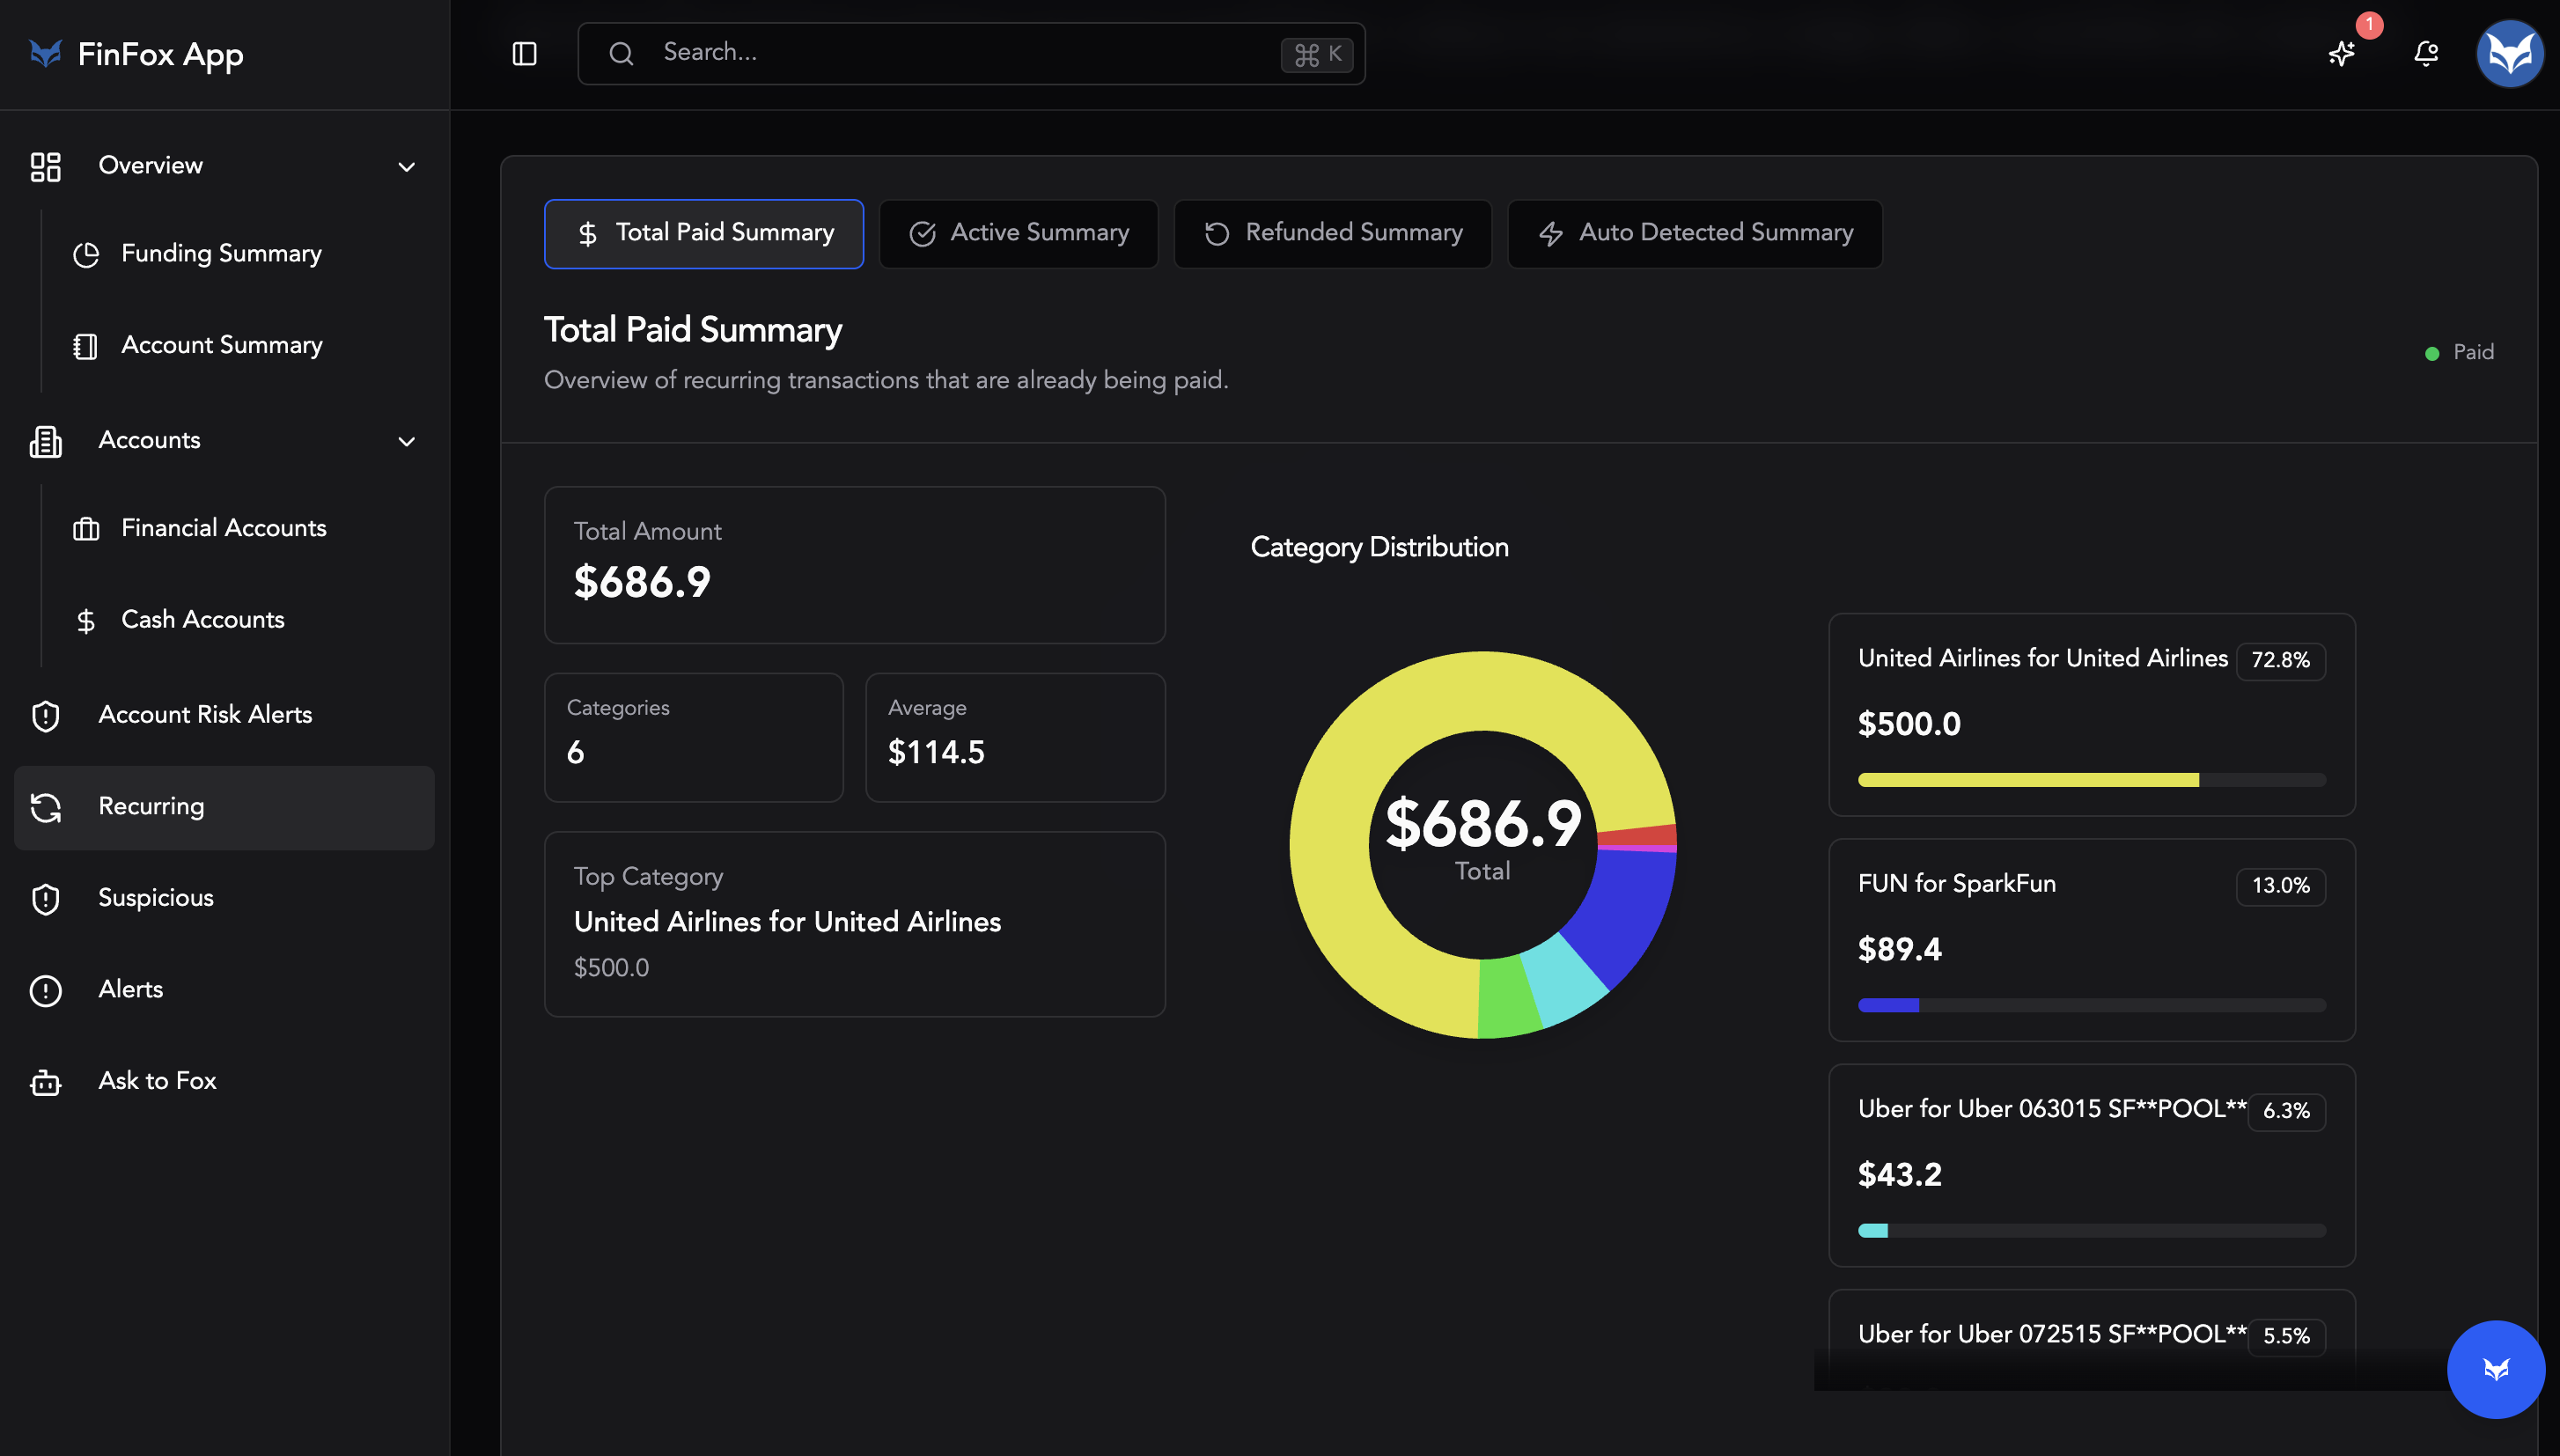Click the dollar icon in Total Paid tab
The width and height of the screenshot is (2560, 1456).
588,233
